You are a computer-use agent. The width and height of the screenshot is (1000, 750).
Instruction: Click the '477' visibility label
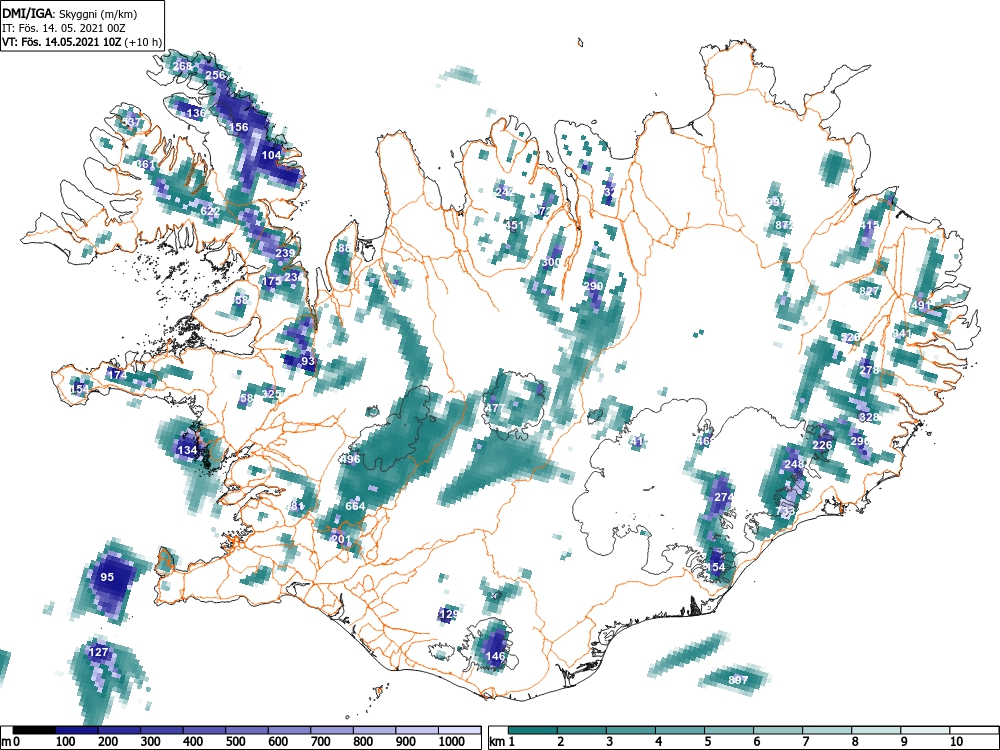tap(495, 408)
